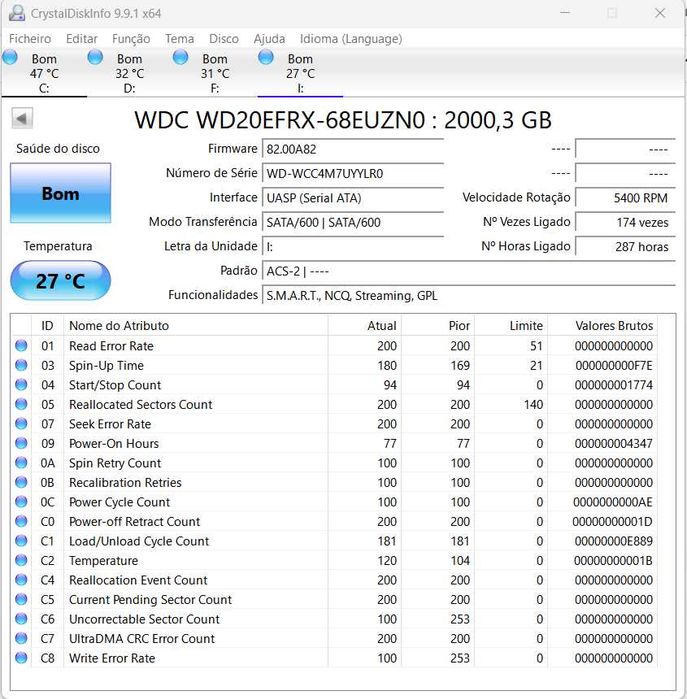Screen dimensions: 687x699
Task: Close the CrystalDiskInfo window
Action: click(x=660, y=13)
